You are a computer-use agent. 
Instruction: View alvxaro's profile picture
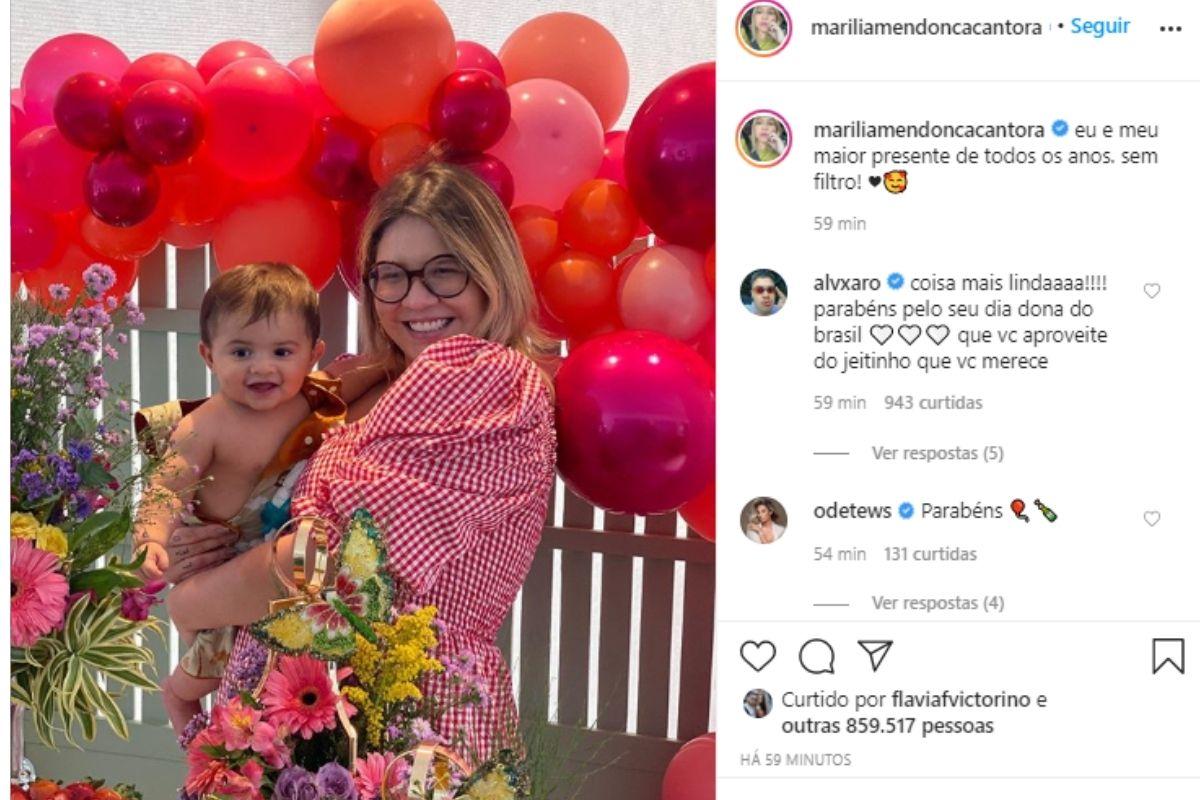pos(763,292)
